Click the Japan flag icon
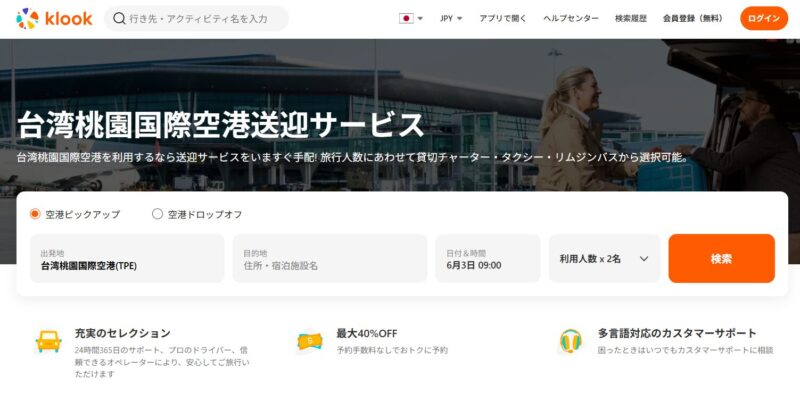This screenshot has height=393, width=800. (x=406, y=18)
